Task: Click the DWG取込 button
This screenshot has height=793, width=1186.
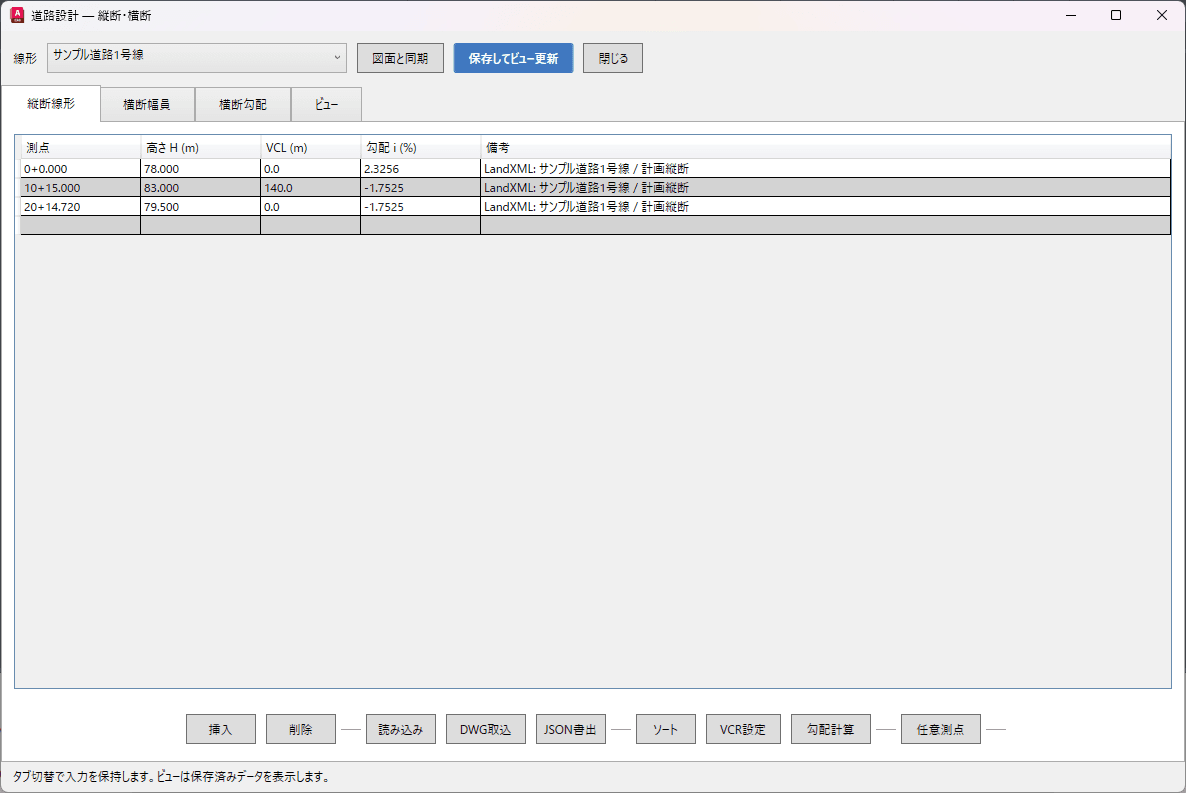Action: click(486, 729)
